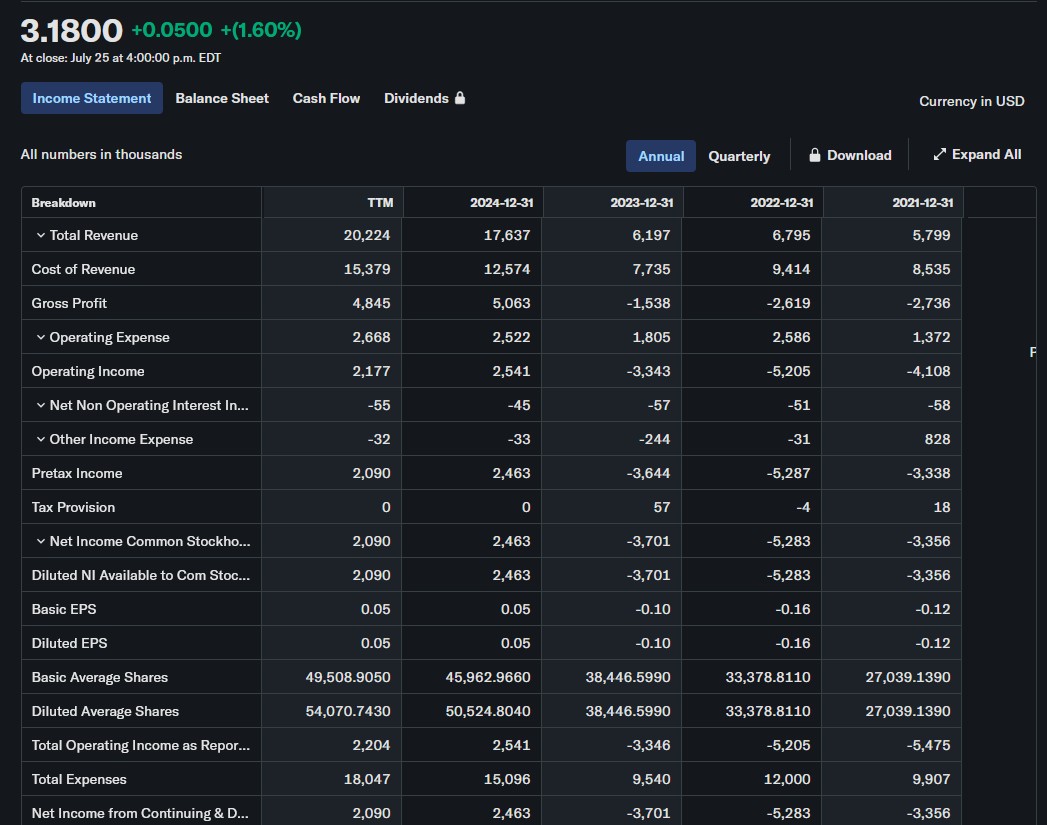Screen dimensions: 1047x825
Task: Open the locked Dividends tab
Action: pos(424,98)
